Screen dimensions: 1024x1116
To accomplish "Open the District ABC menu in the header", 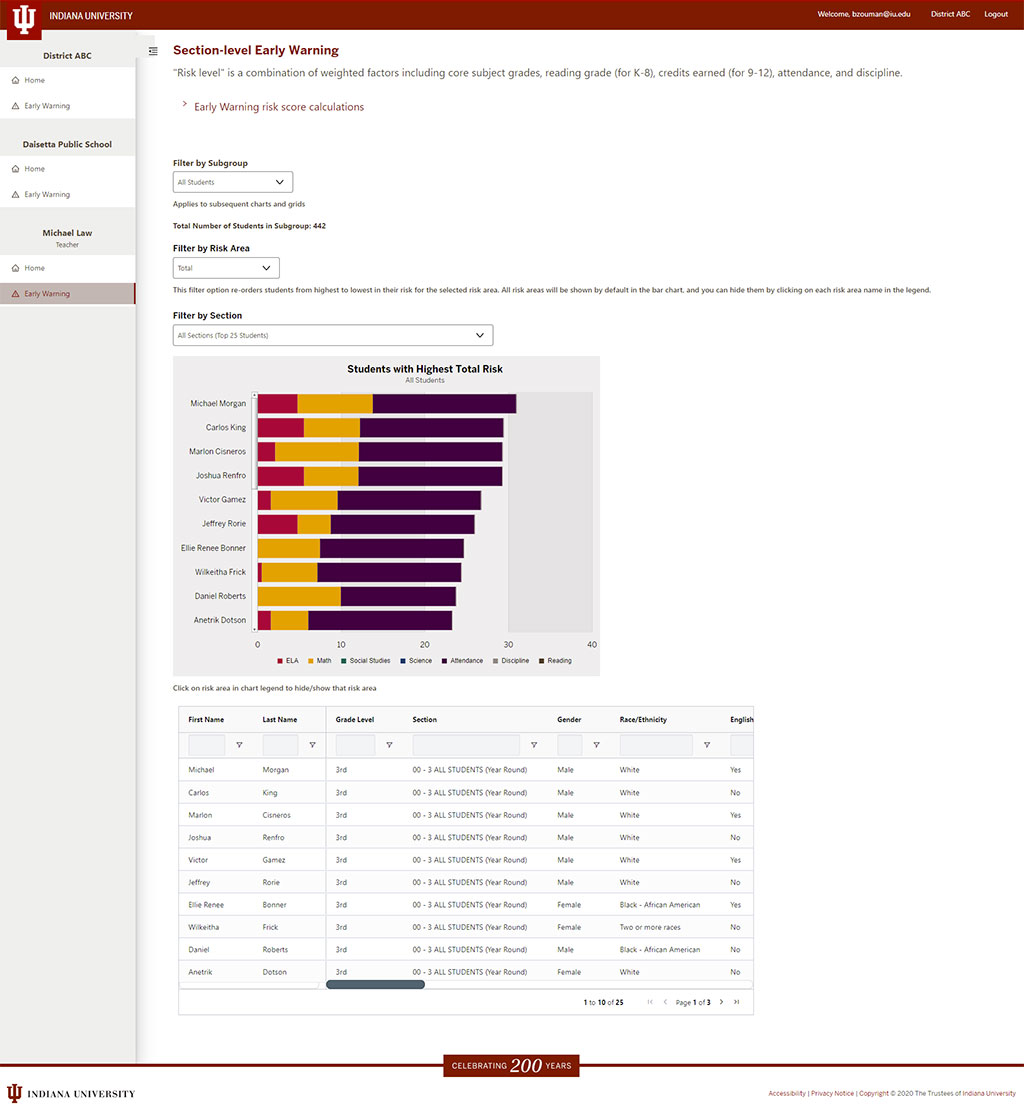I will [x=950, y=14].
